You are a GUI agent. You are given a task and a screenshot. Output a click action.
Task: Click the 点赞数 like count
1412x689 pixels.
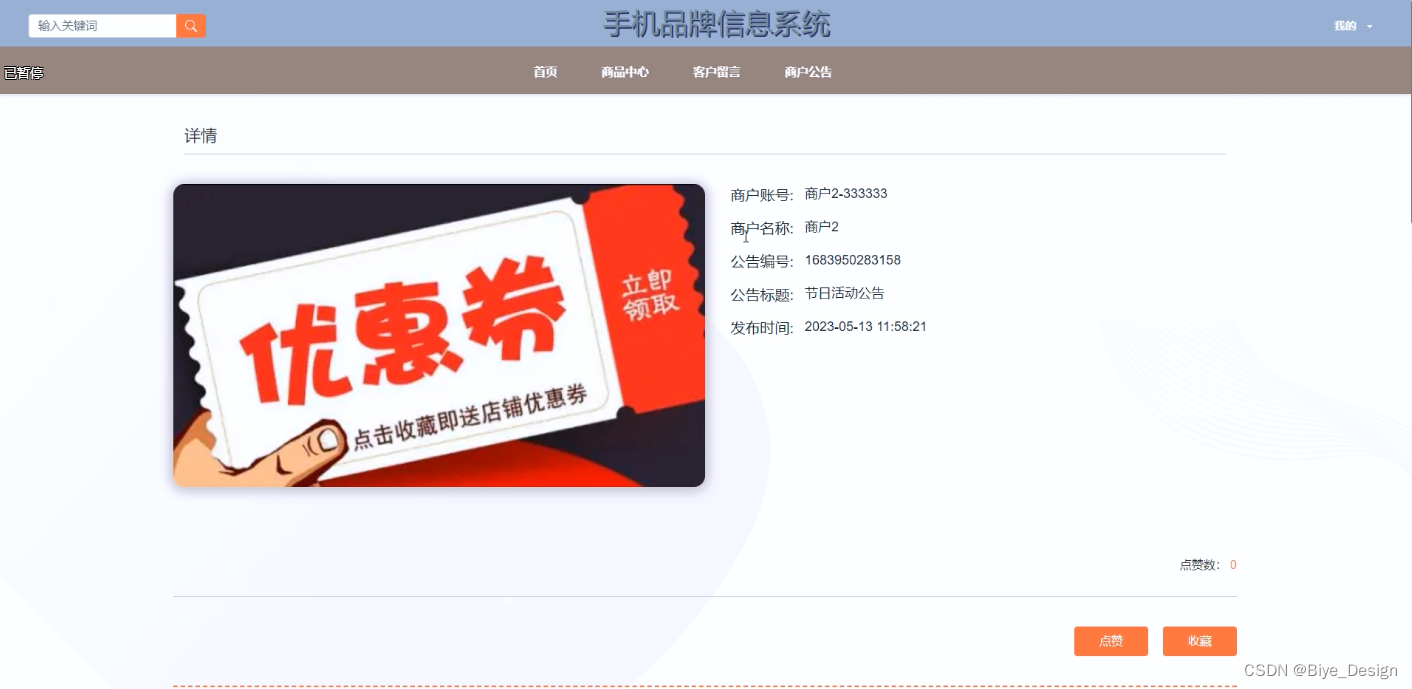point(1208,565)
